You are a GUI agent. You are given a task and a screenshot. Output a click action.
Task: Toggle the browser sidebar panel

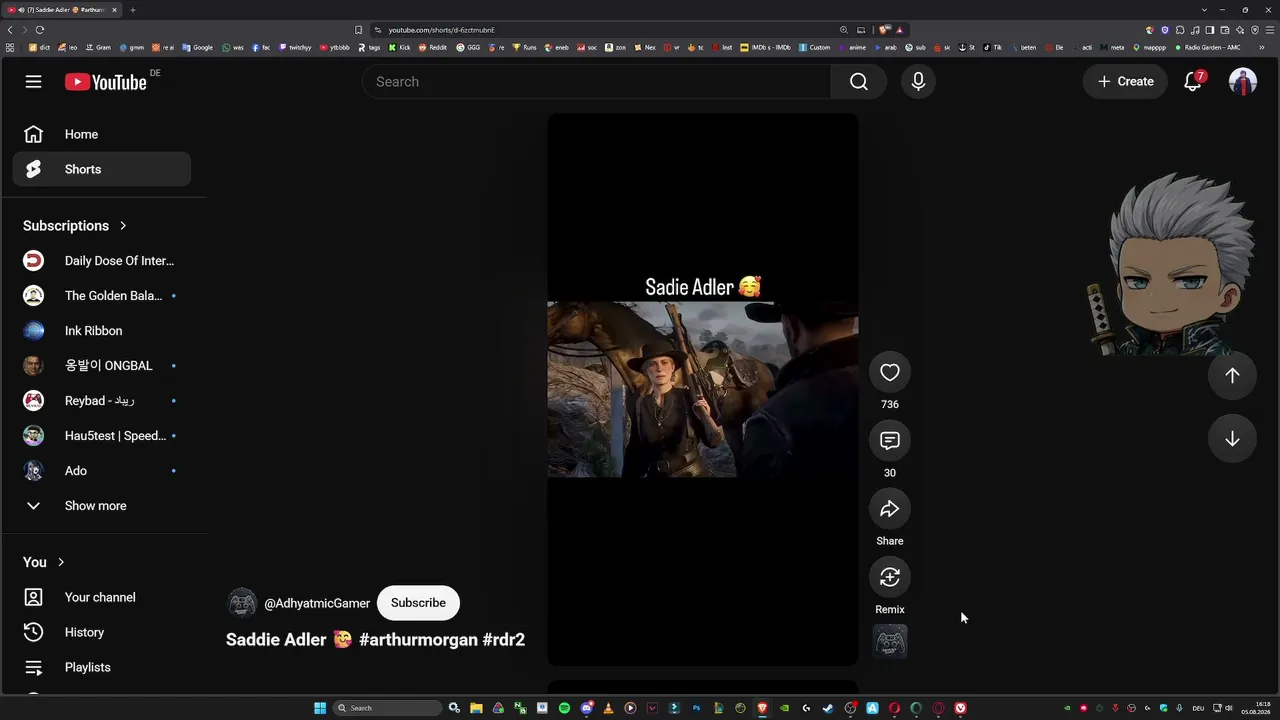[1210, 30]
